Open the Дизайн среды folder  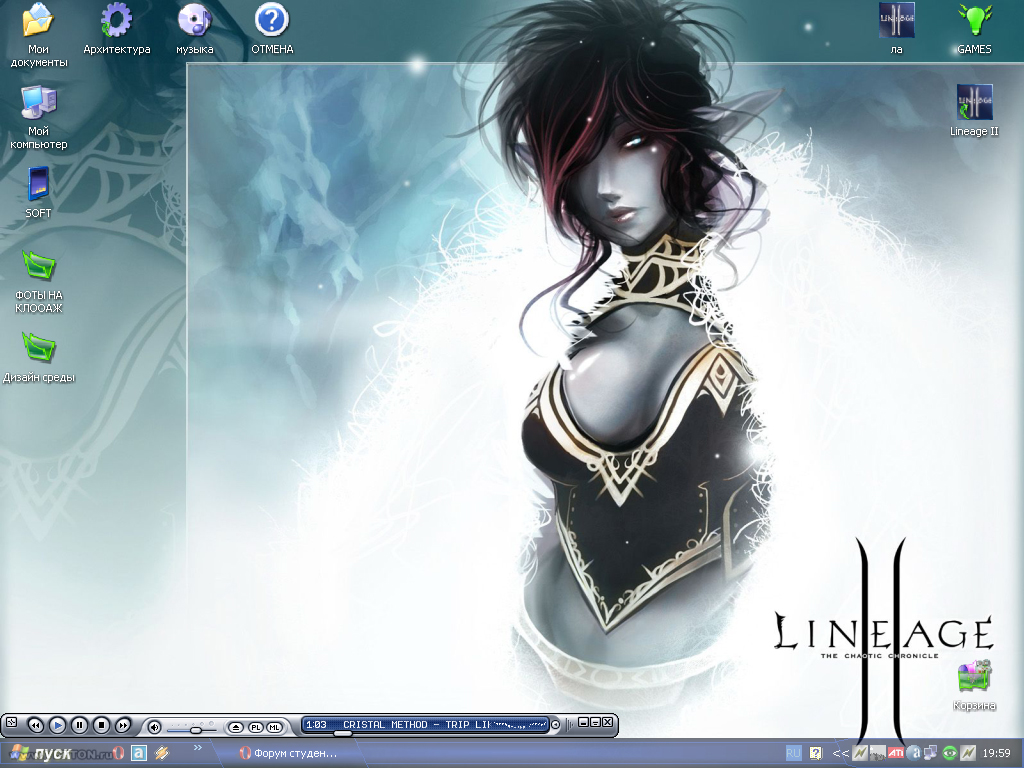coord(39,357)
